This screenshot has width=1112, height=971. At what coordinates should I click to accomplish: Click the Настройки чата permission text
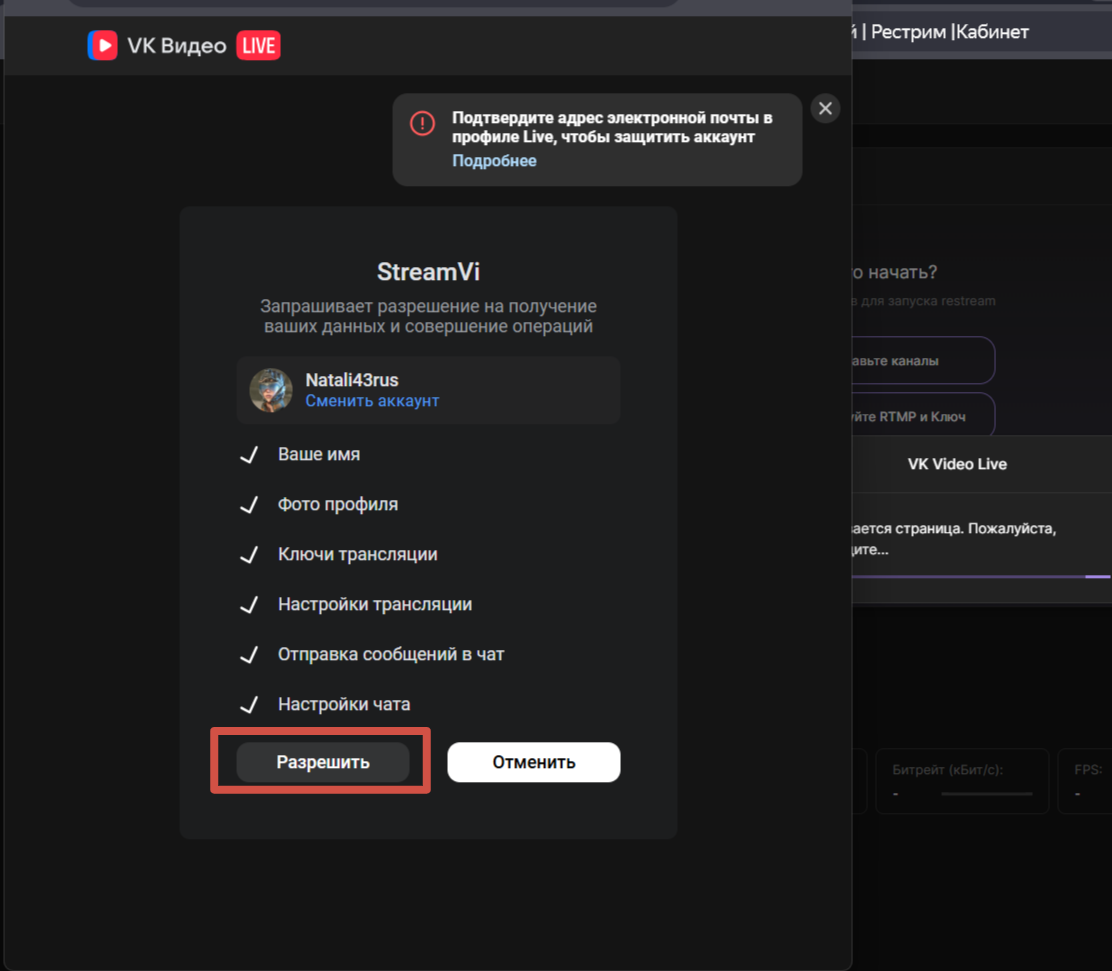344,704
